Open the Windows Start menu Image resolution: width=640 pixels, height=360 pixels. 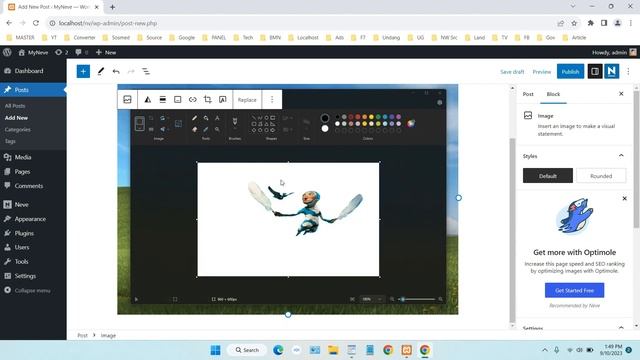[216, 350]
